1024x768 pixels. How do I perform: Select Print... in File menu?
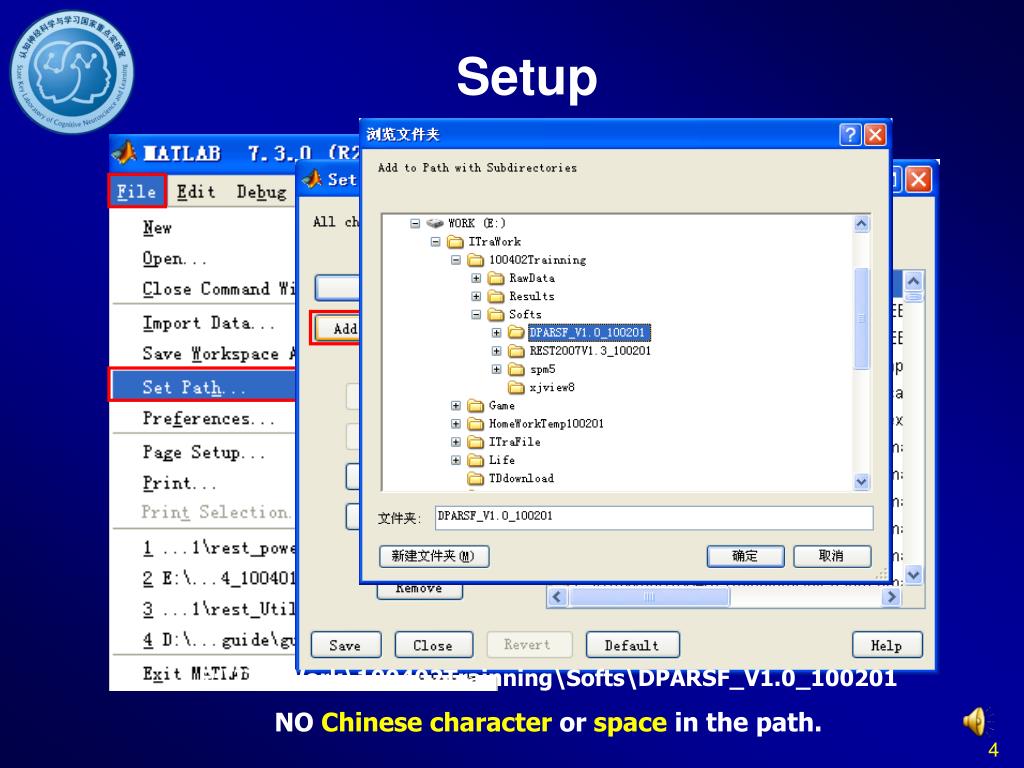coord(179,483)
